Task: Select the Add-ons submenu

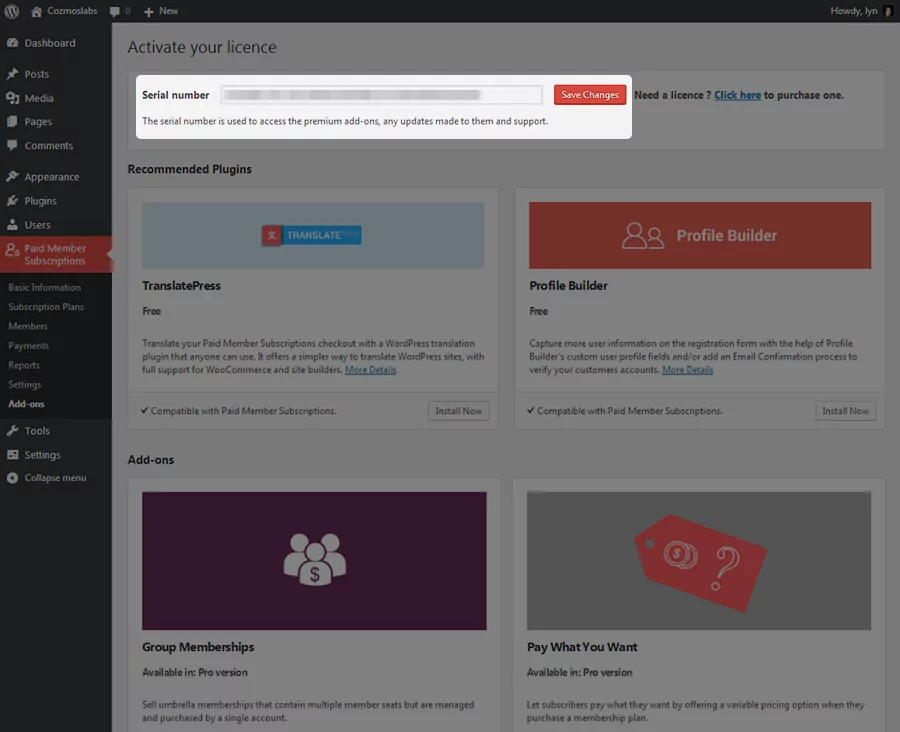Action: [26, 404]
